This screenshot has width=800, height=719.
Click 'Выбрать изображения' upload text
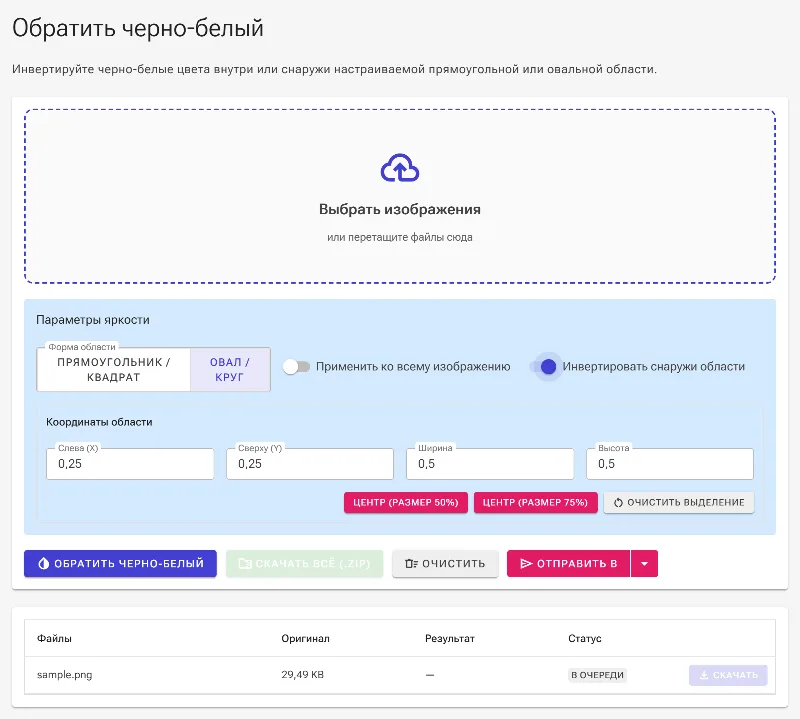(400, 209)
